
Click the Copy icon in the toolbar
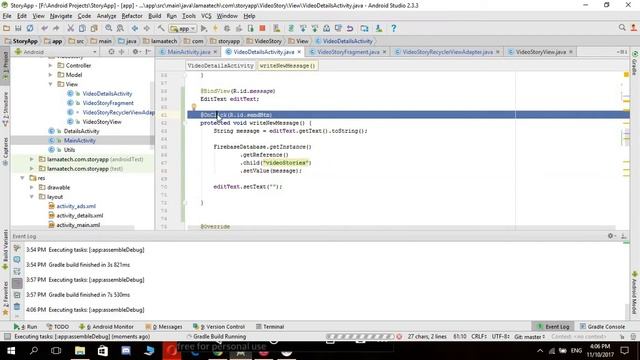point(82,28)
